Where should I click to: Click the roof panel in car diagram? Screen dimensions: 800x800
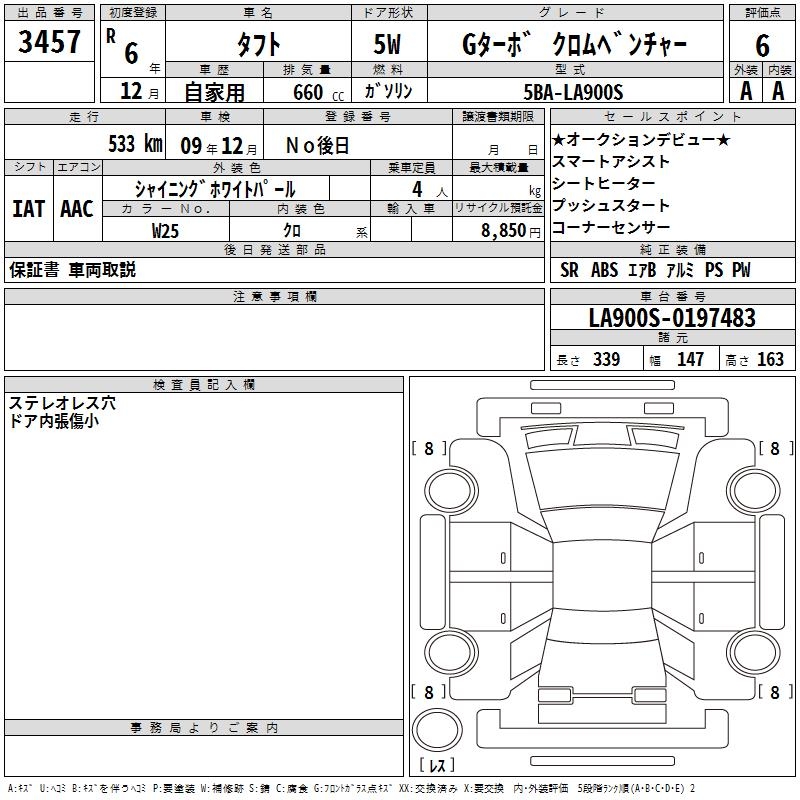coord(602,575)
